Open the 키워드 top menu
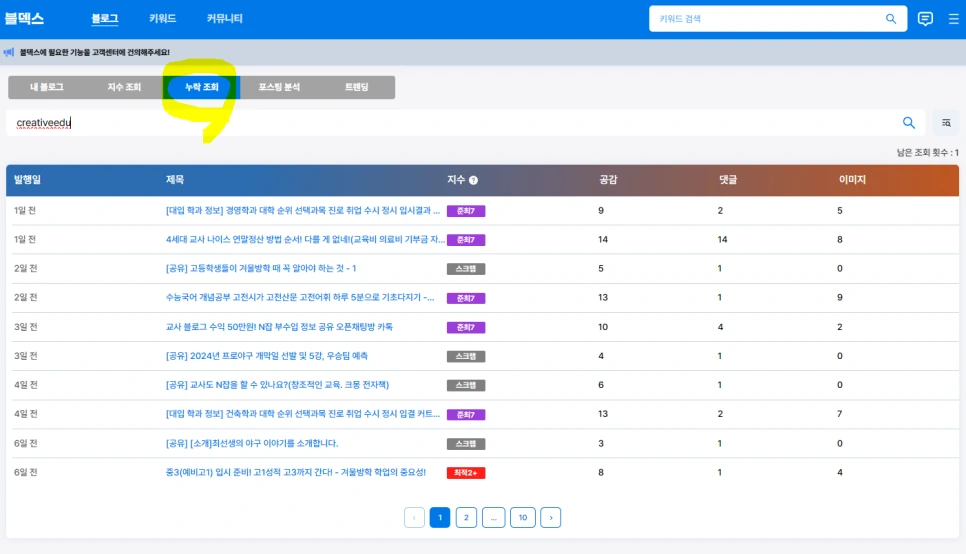The height and width of the screenshot is (554, 966). click(x=163, y=18)
